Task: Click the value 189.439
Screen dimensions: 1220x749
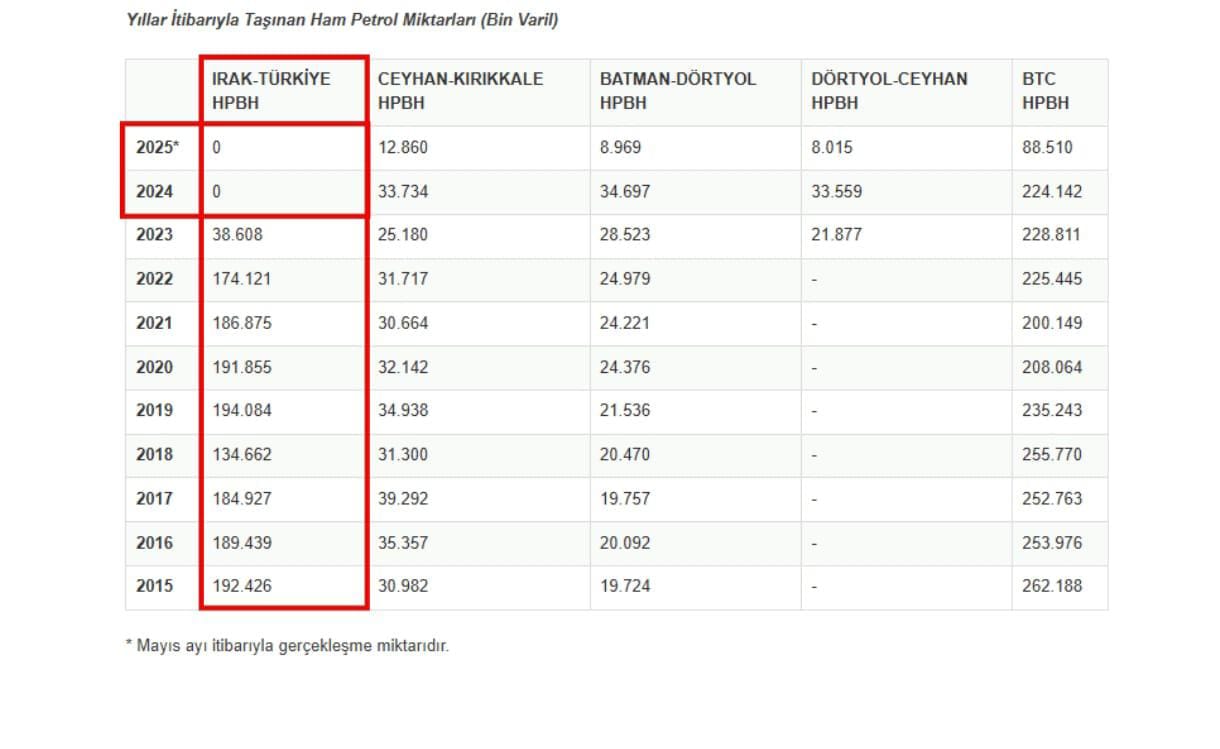Action: click(x=241, y=543)
